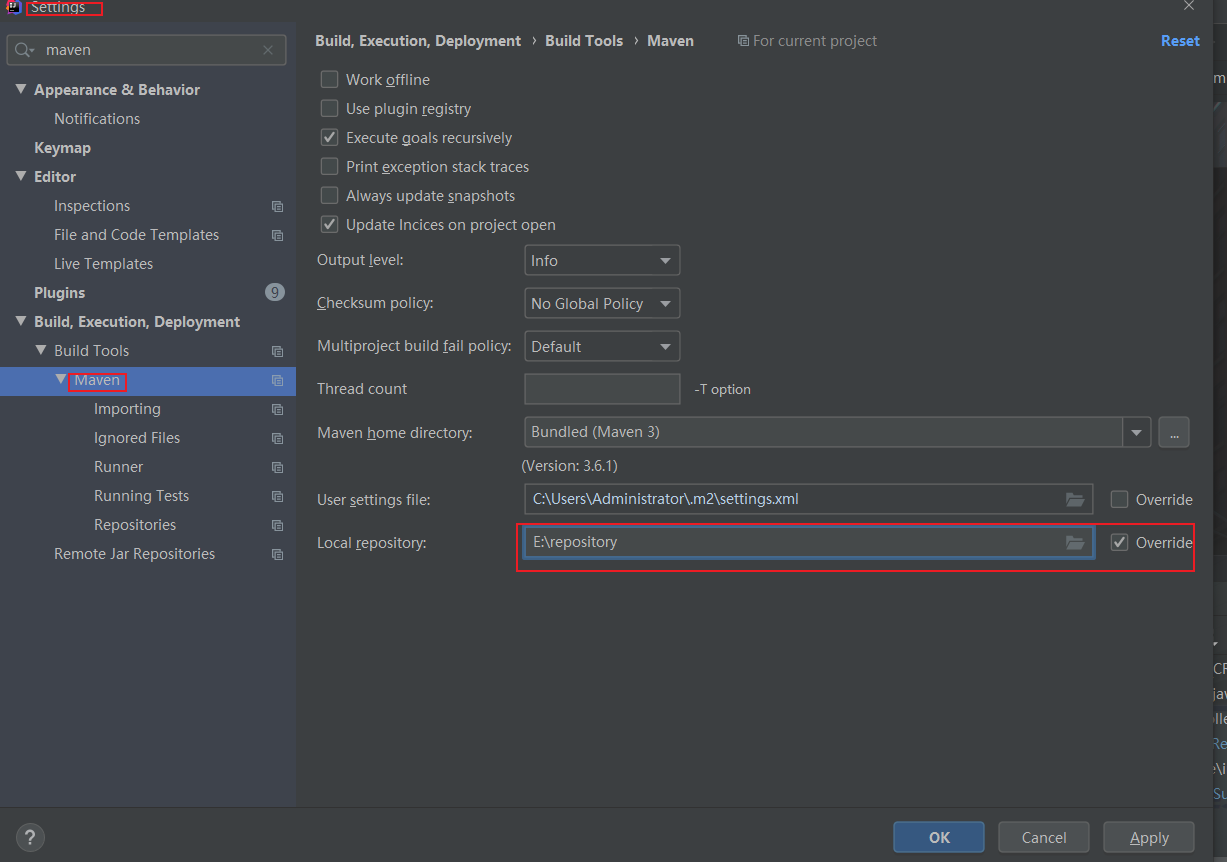The width and height of the screenshot is (1227, 862).
Task: Click the project-level icon beside File and Code Templates
Action: pos(277,235)
